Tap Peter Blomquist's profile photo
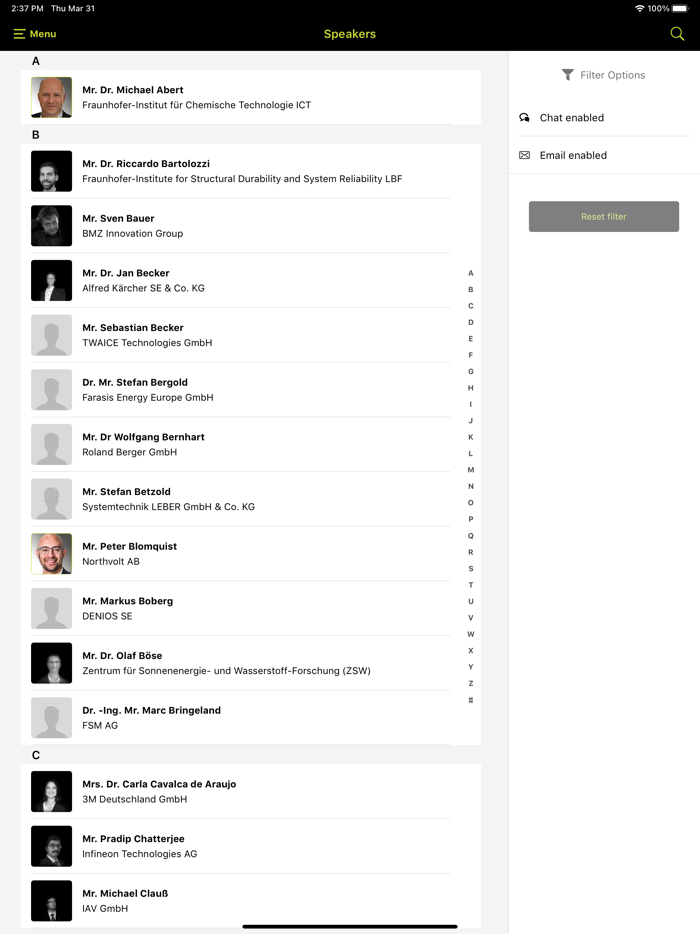The width and height of the screenshot is (700, 934). point(51,554)
